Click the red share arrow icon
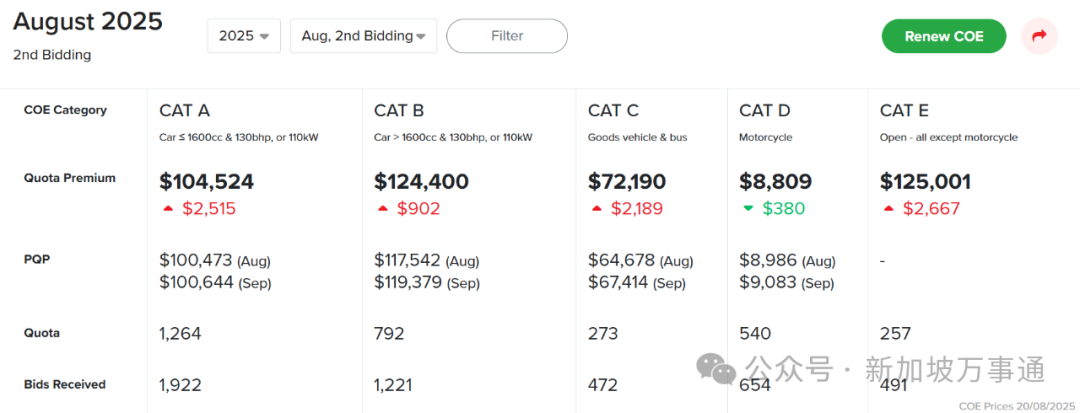Image resolution: width=1080 pixels, height=413 pixels. click(x=1039, y=36)
